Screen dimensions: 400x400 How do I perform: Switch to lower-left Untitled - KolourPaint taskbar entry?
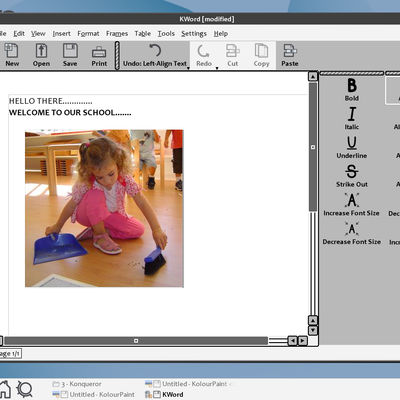pyautogui.click(x=94, y=394)
